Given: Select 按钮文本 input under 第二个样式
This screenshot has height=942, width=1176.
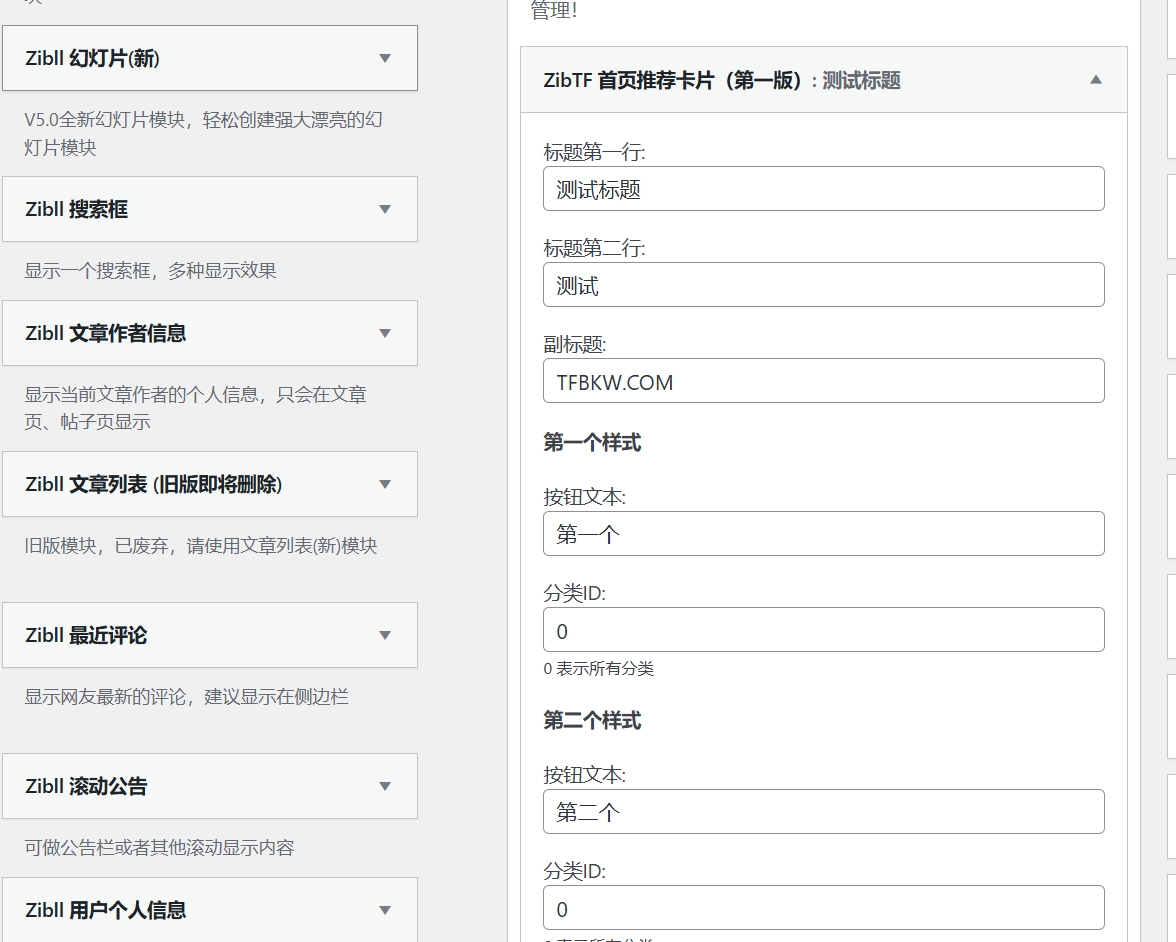Looking at the screenshot, I should click(822, 811).
